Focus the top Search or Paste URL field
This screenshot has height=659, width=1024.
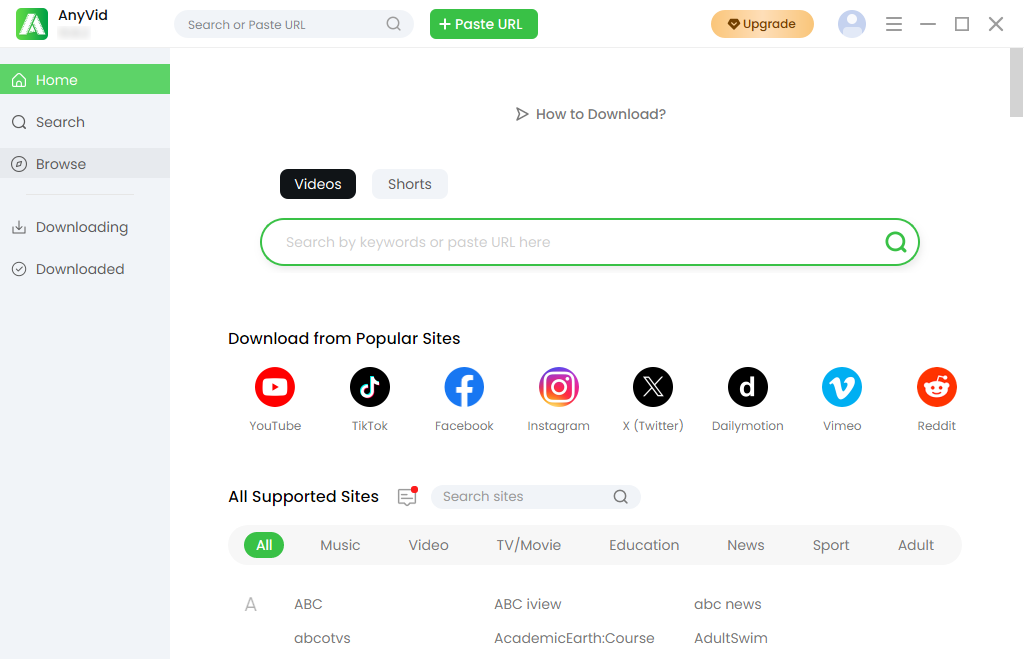pos(294,24)
